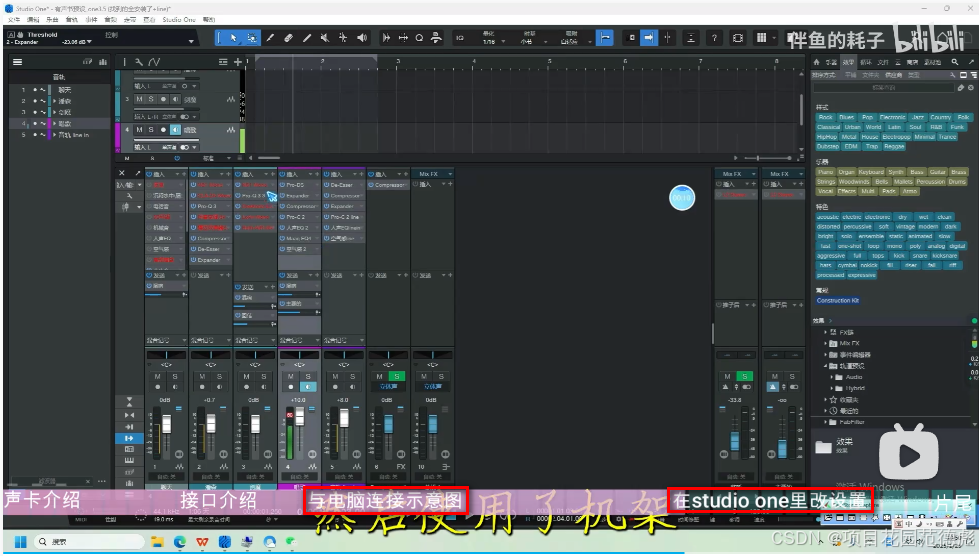Click the wrench icon above tracks

click(139, 62)
